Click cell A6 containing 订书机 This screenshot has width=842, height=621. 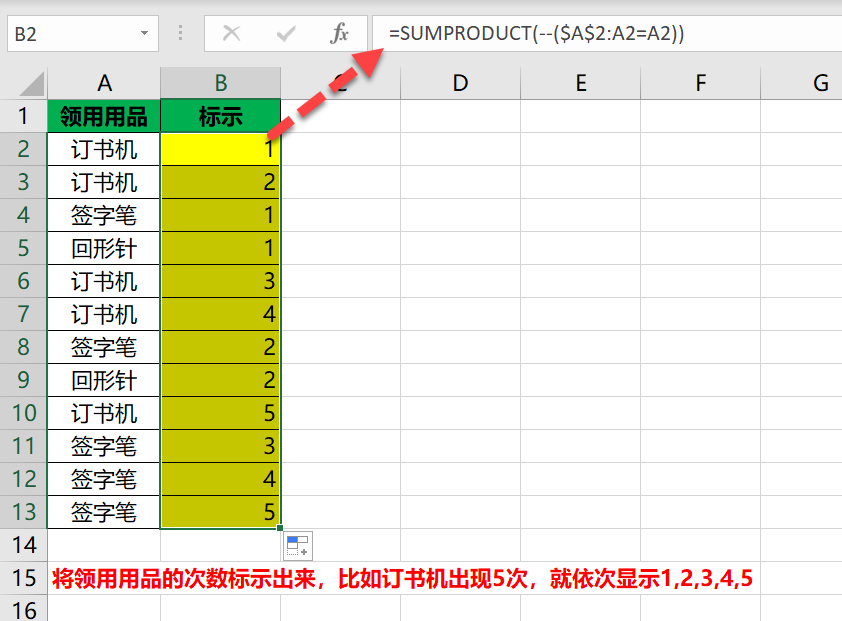(104, 281)
